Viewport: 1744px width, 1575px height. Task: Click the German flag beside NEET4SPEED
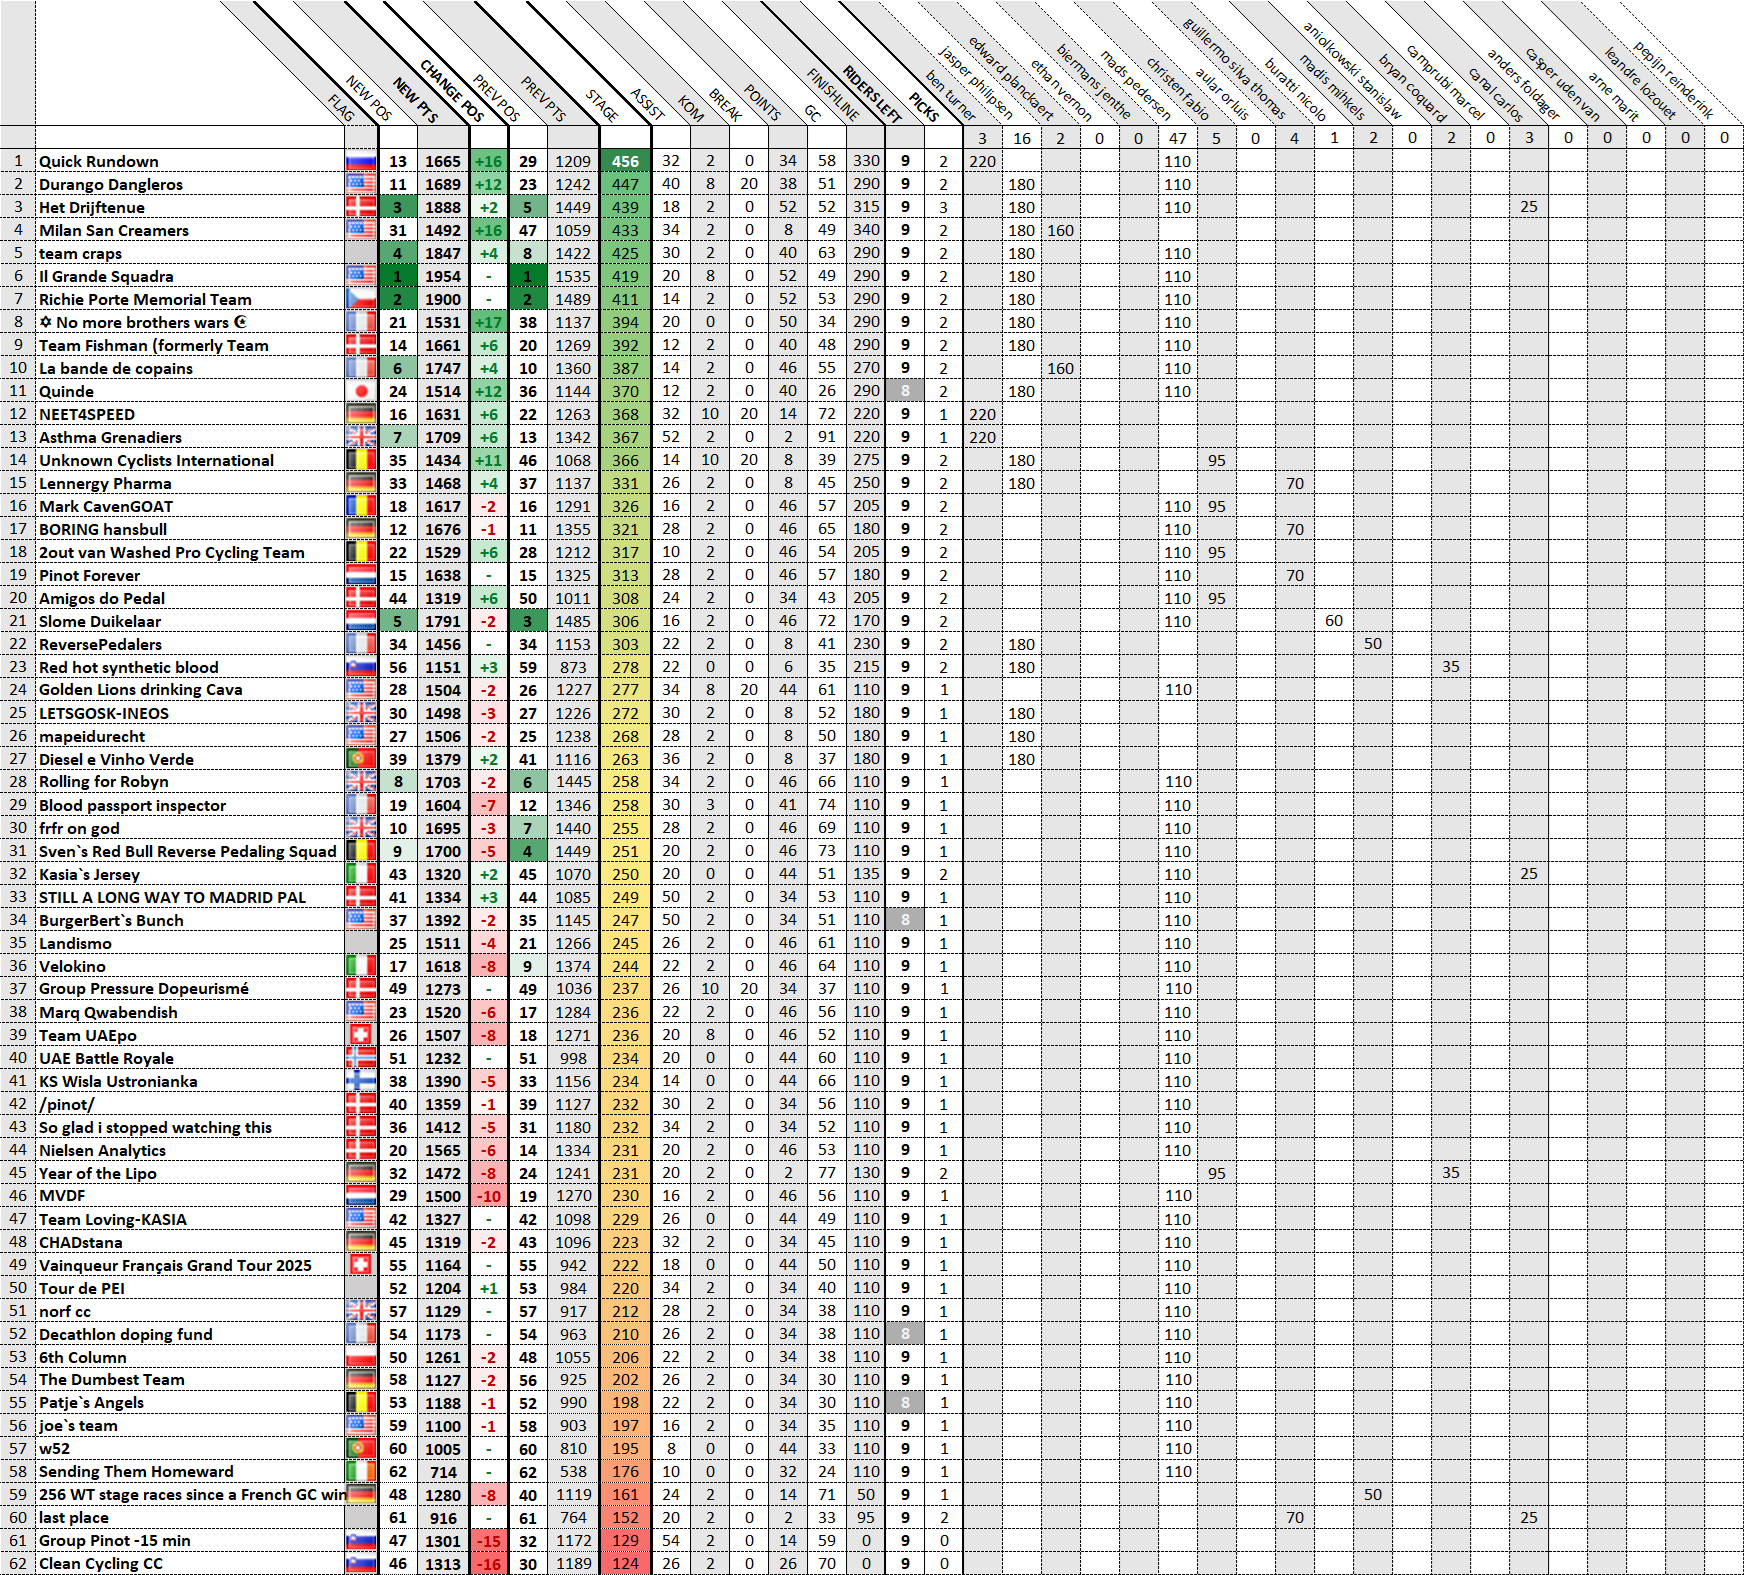(x=360, y=414)
